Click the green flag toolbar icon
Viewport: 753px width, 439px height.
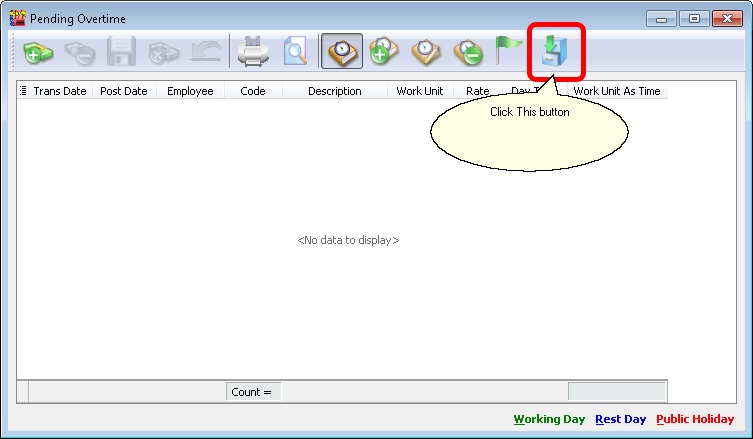click(x=509, y=50)
